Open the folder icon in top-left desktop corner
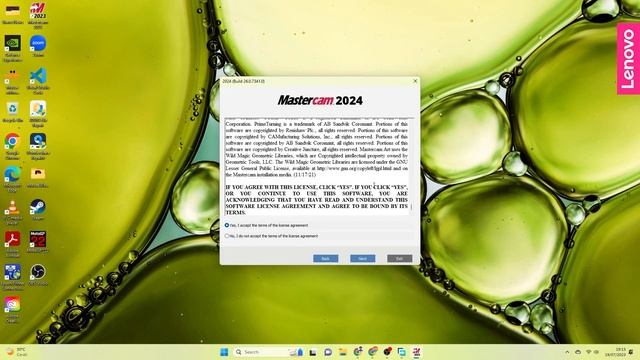Viewport: 640px width, 360px height. [x=13, y=13]
